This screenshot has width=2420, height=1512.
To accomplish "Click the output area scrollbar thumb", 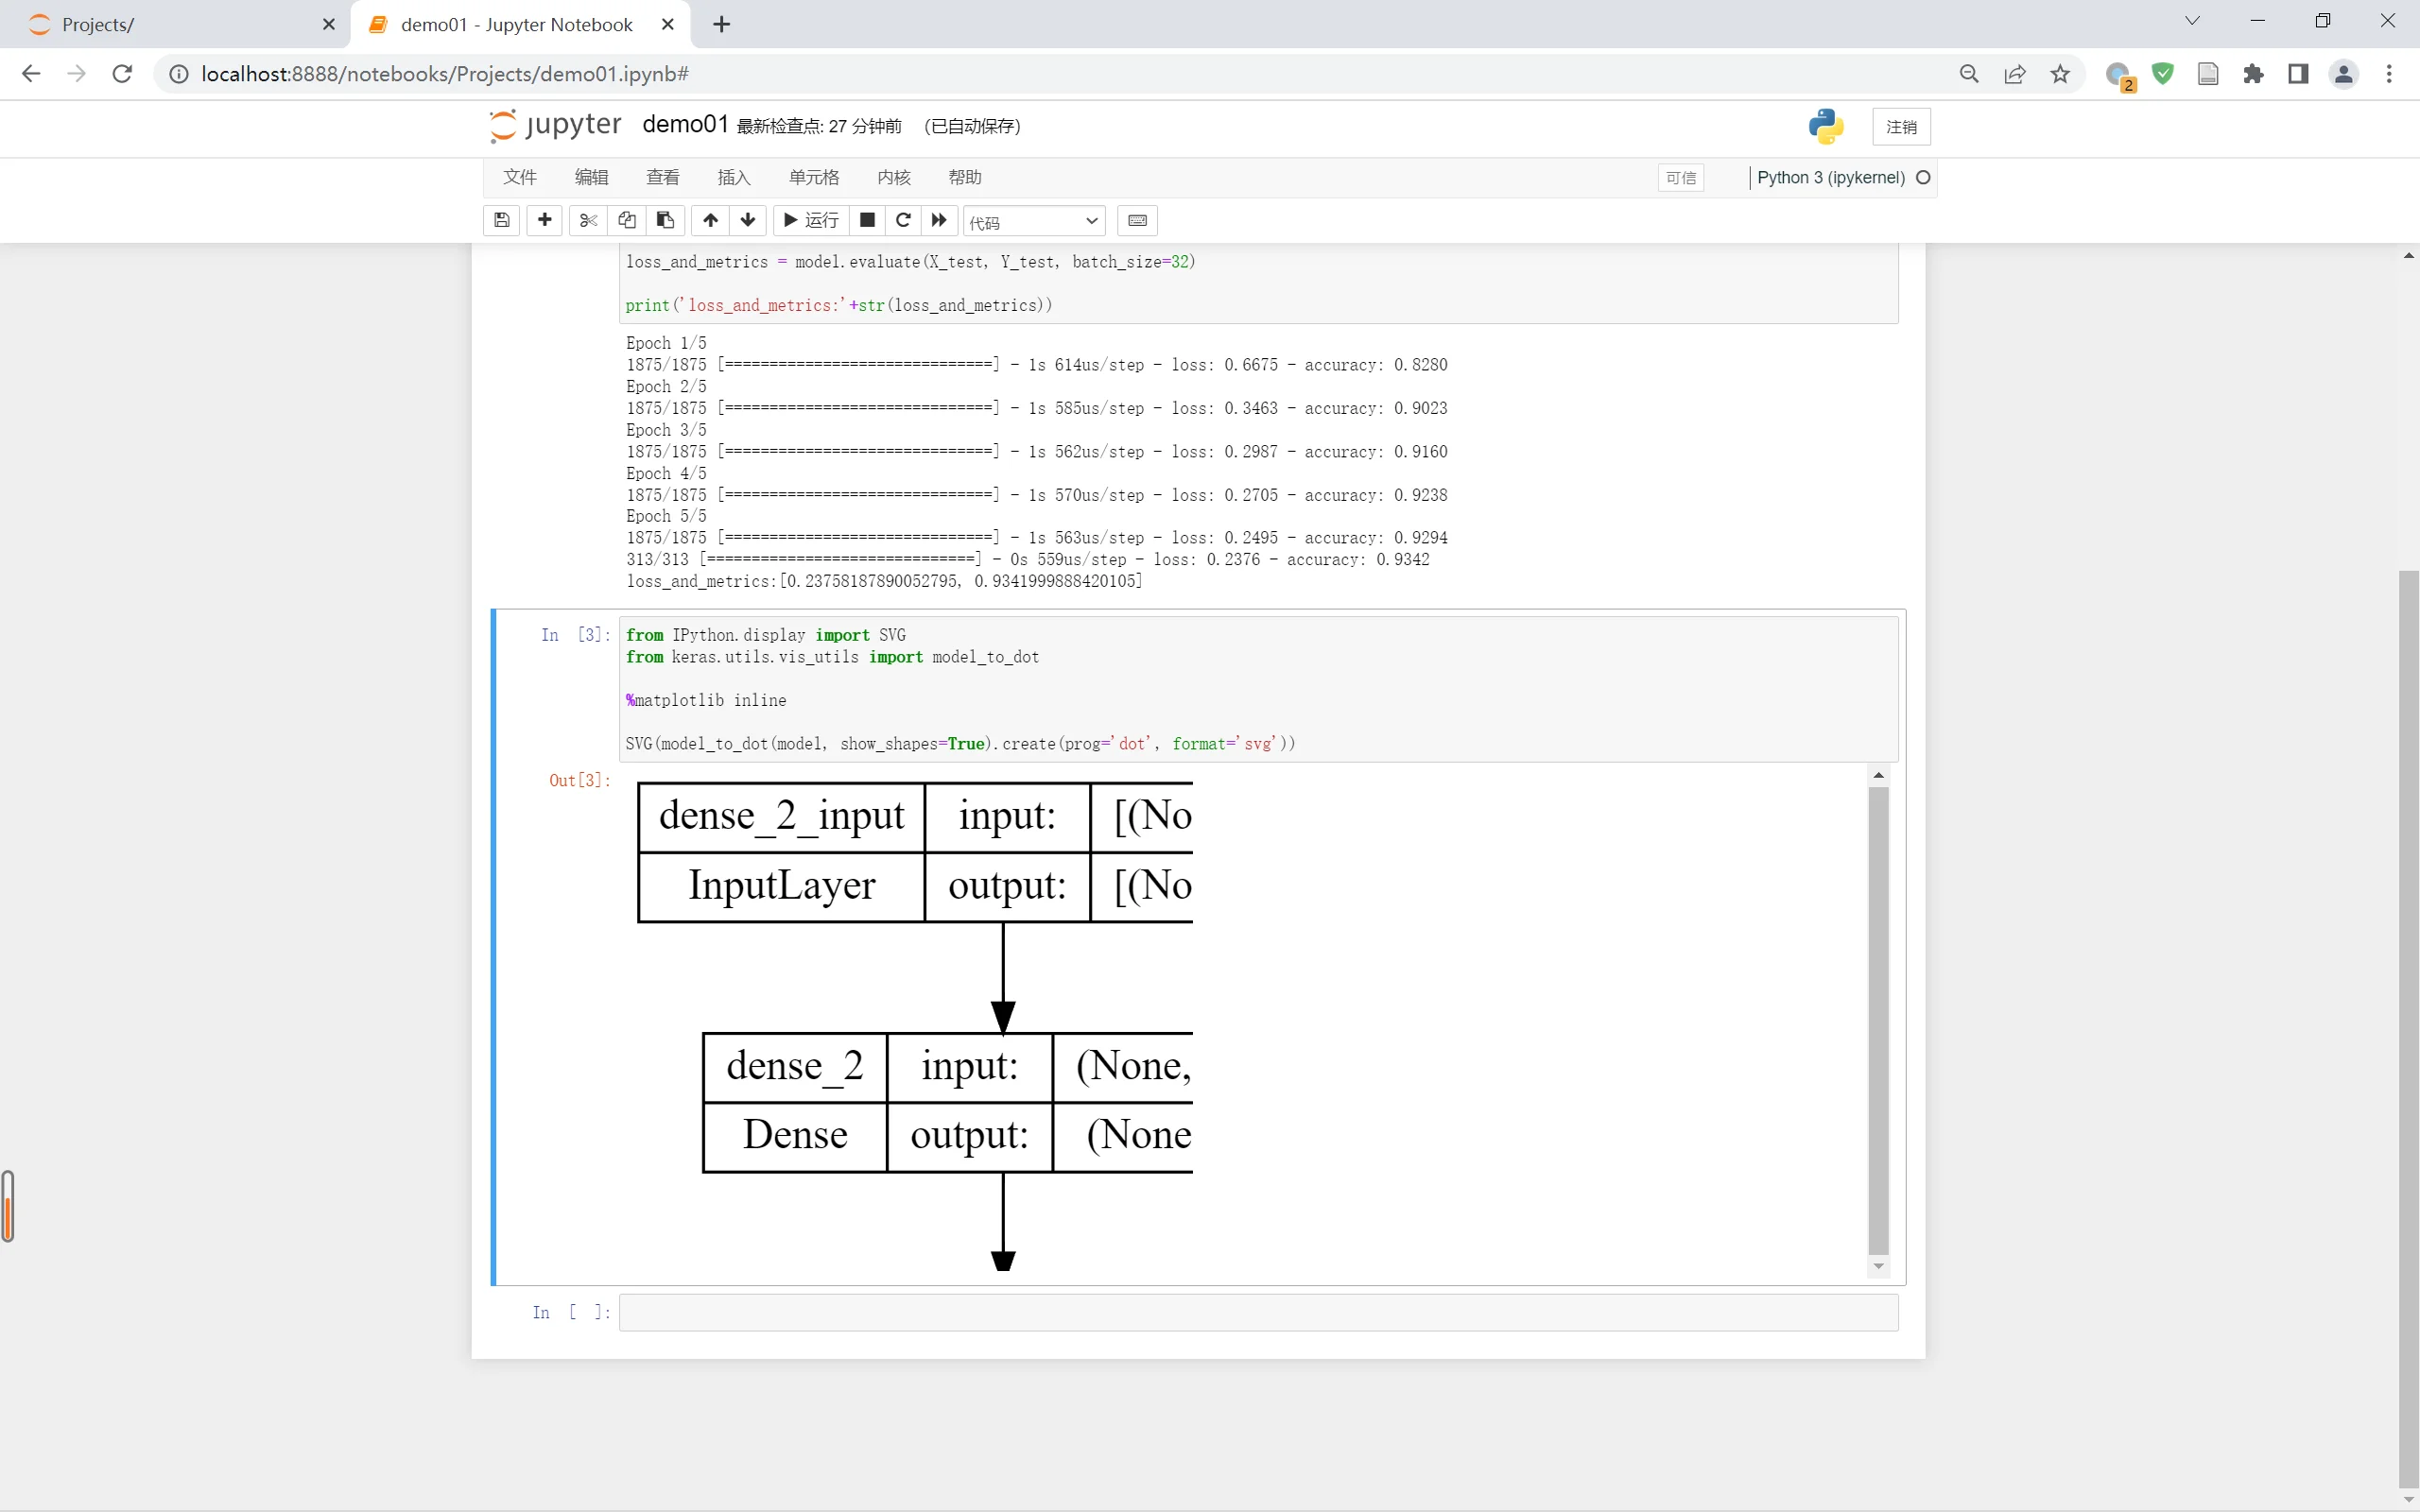I will pos(1878,1018).
